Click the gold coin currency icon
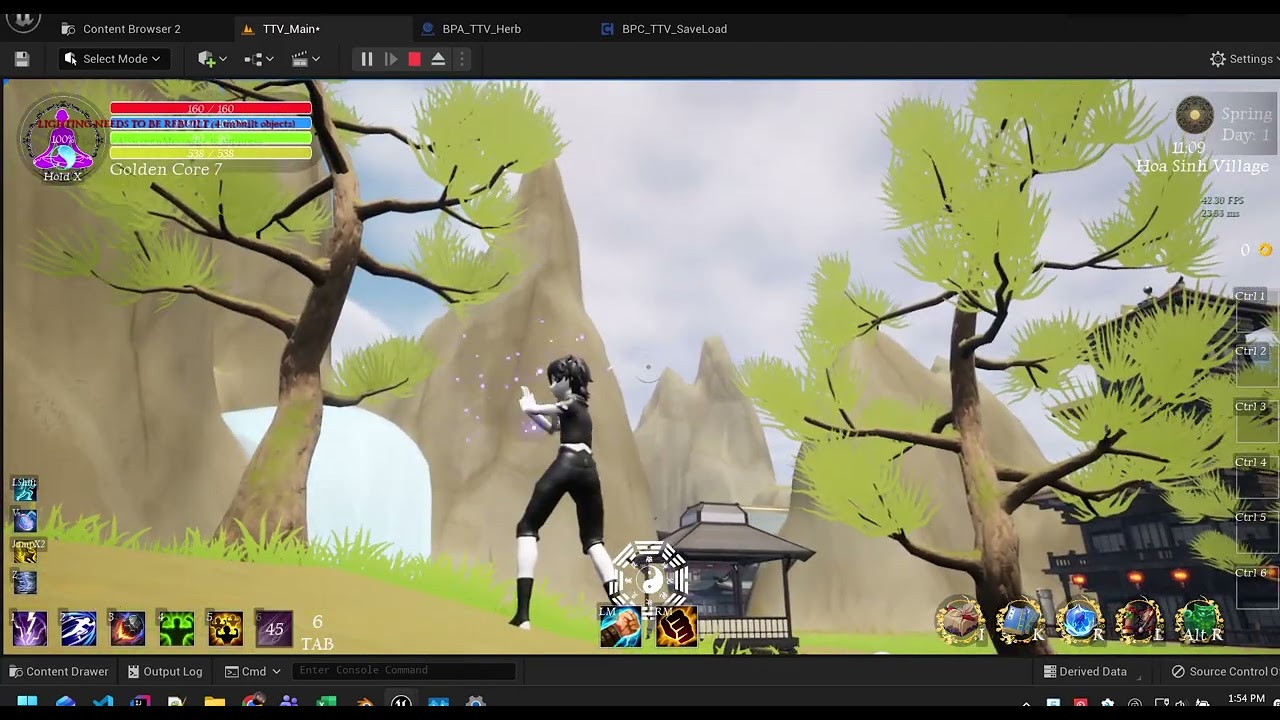Viewport: 1280px width, 720px height. (1265, 250)
